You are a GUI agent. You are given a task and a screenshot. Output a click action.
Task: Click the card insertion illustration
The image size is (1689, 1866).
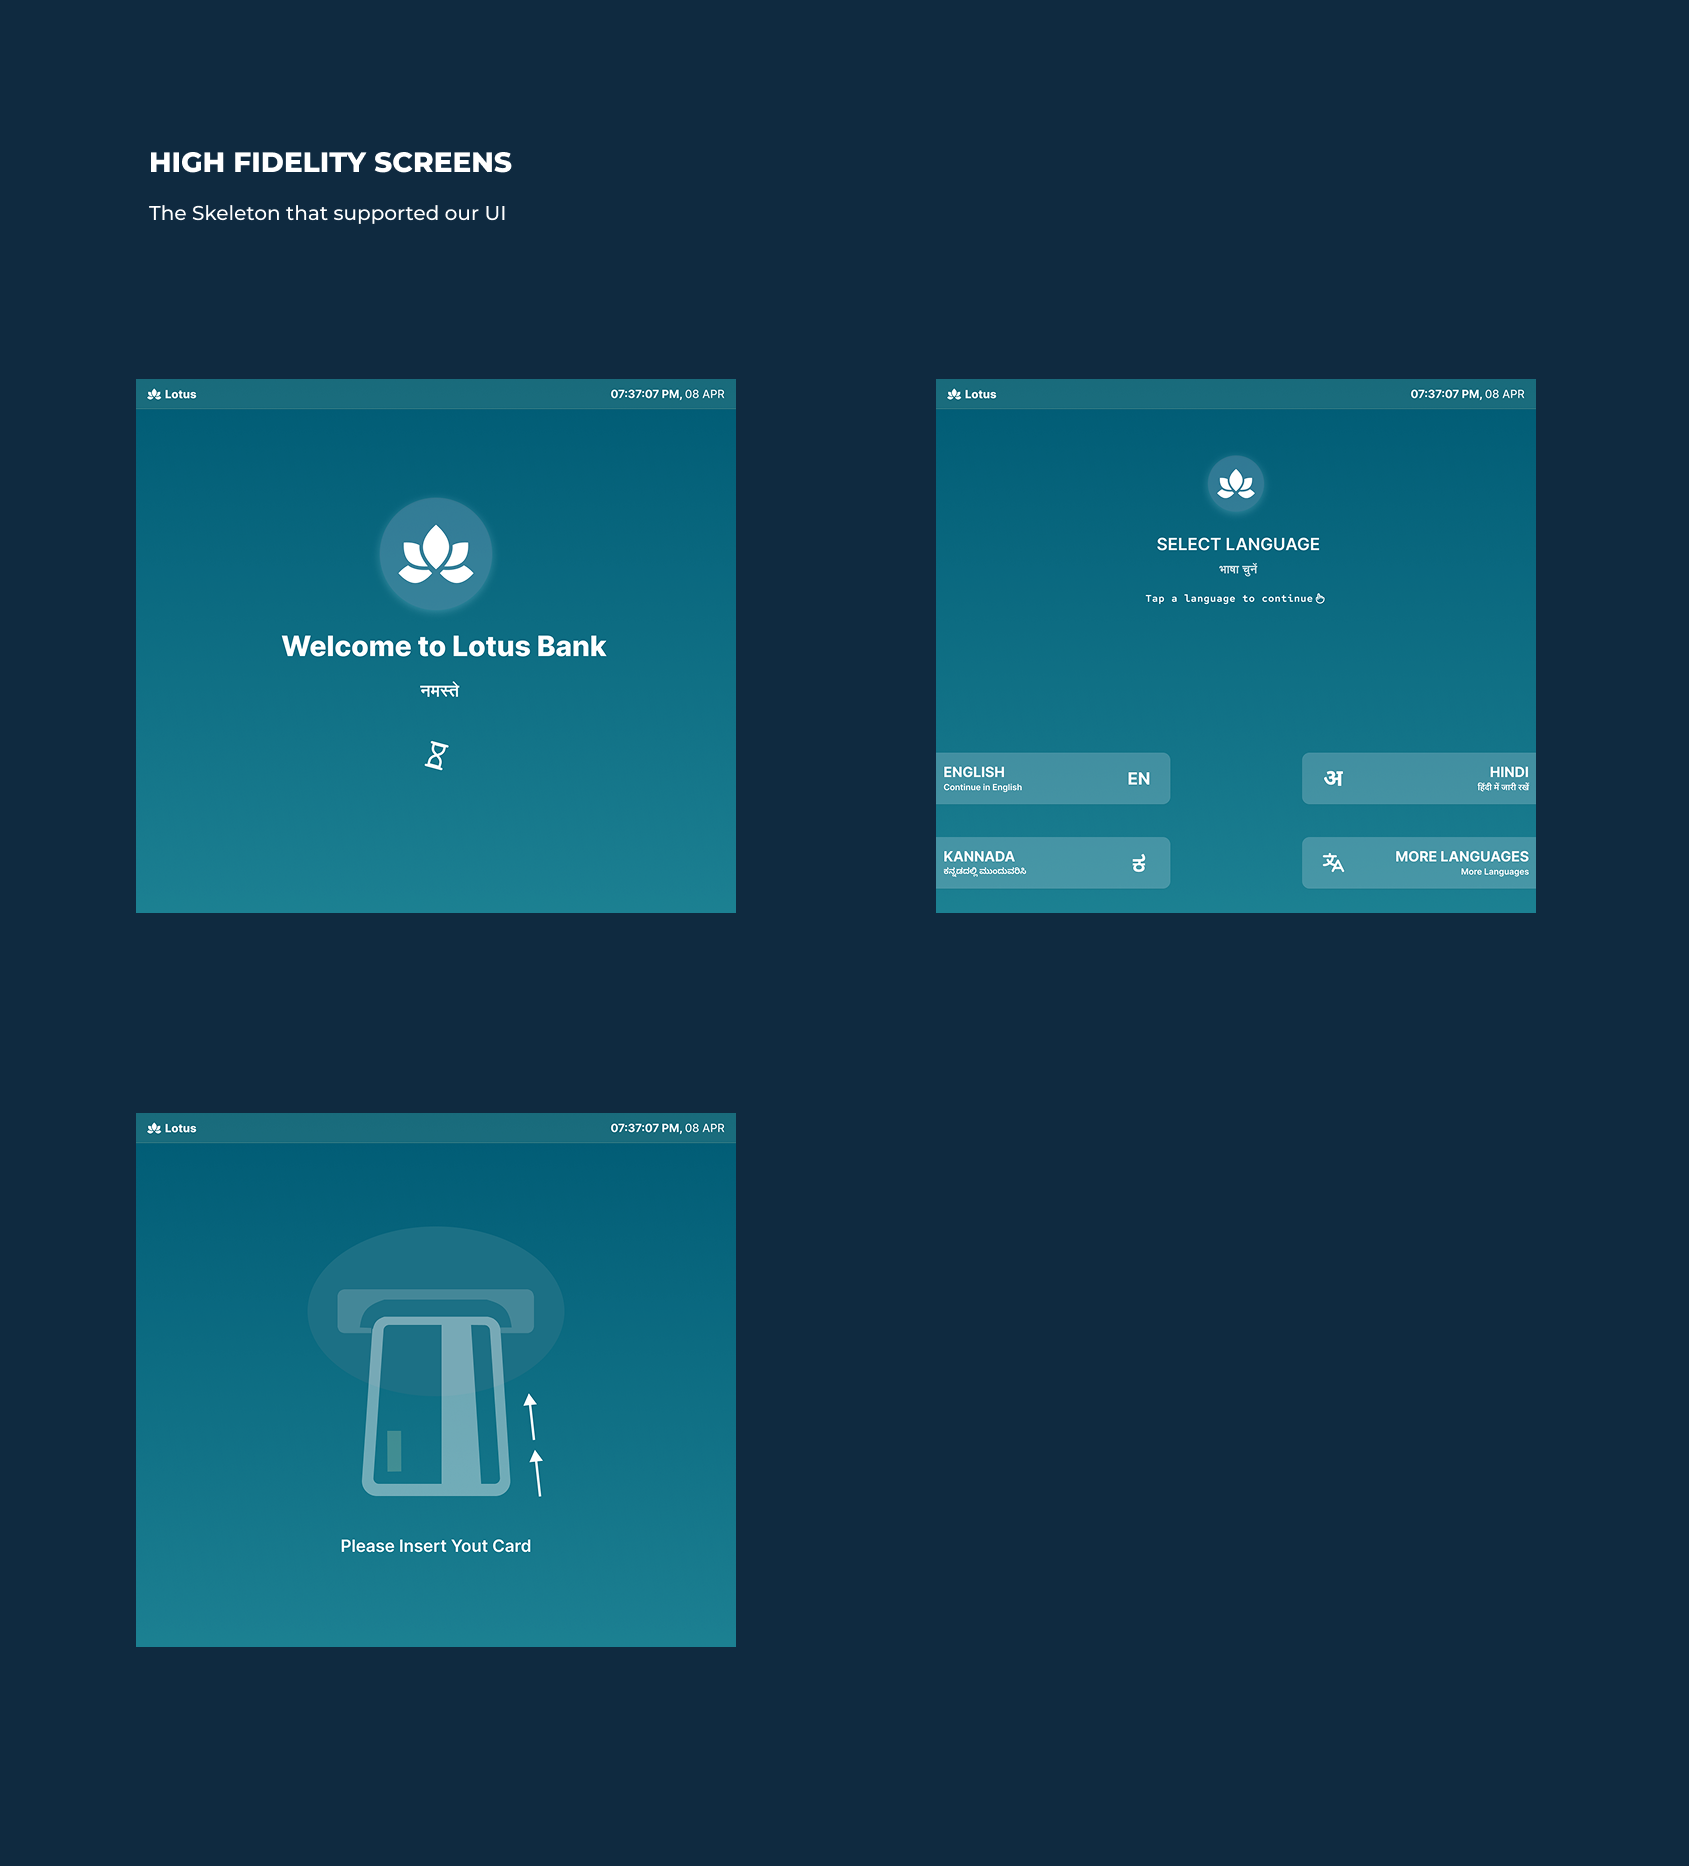pos(436,1362)
